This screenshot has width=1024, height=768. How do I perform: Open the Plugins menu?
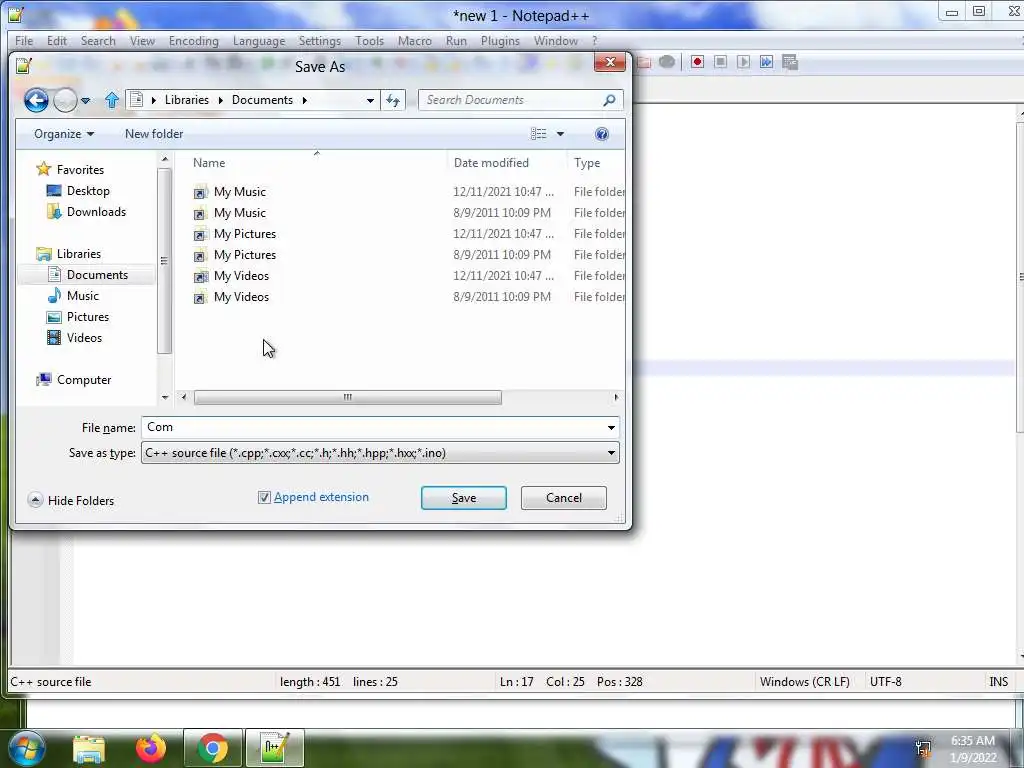click(500, 40)
